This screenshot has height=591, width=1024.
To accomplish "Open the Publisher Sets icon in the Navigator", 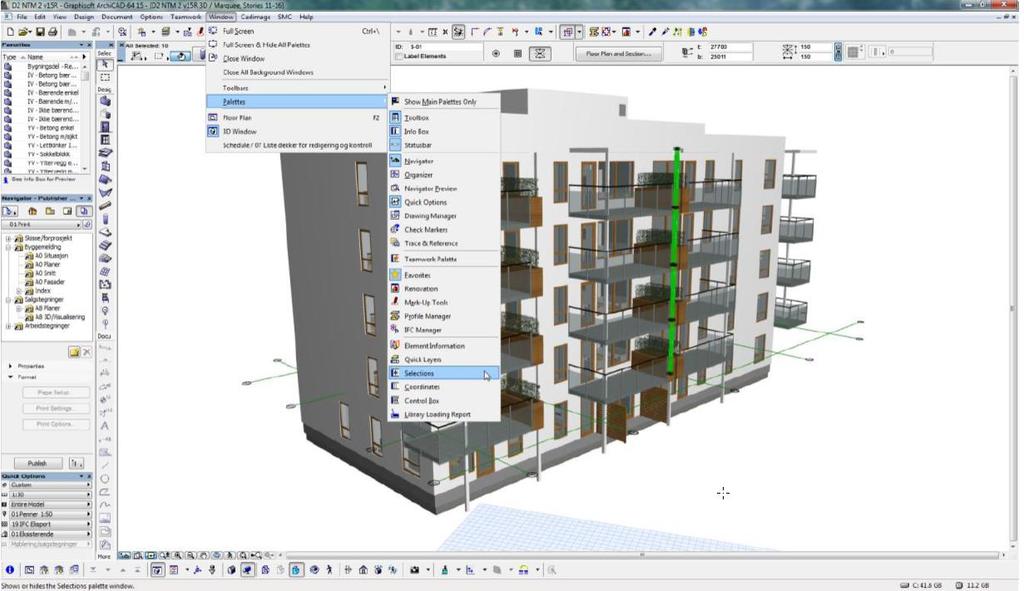I will 84,211.
